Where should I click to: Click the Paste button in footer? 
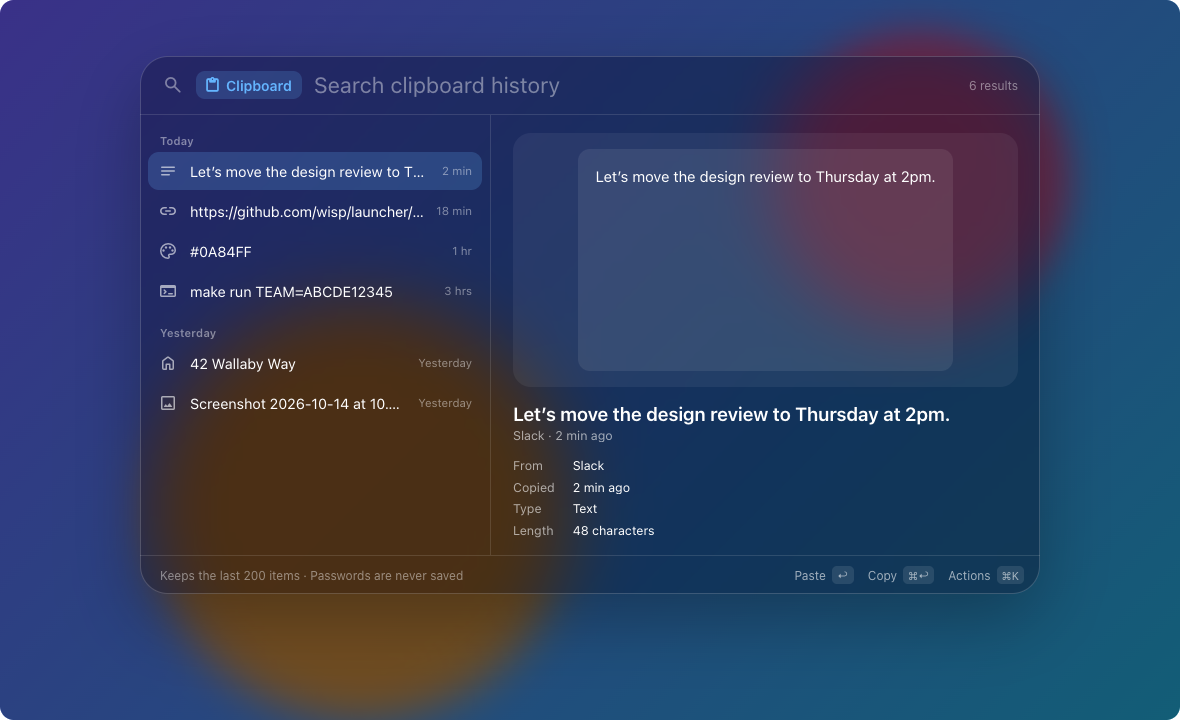click(x=823, y=576)
